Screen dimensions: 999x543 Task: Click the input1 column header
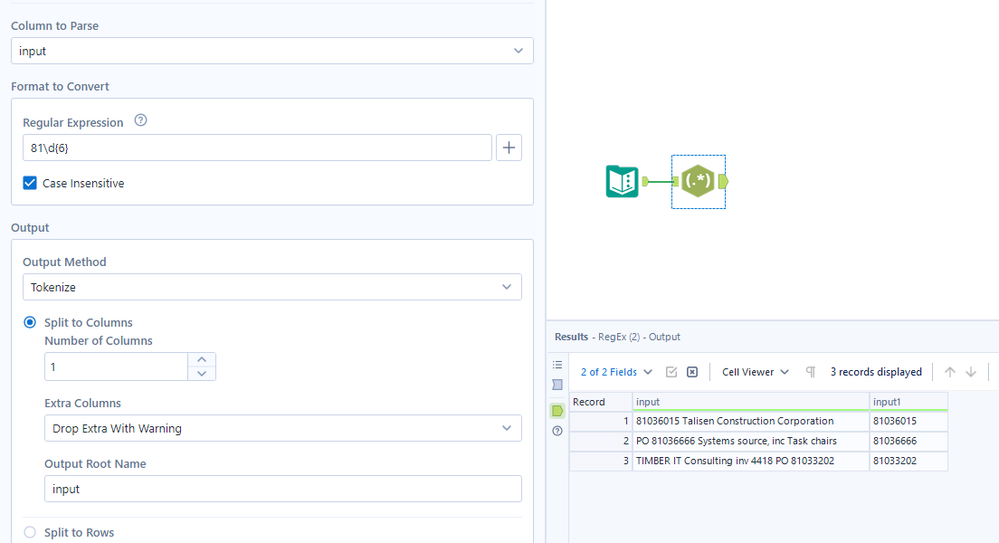[909, 402]
